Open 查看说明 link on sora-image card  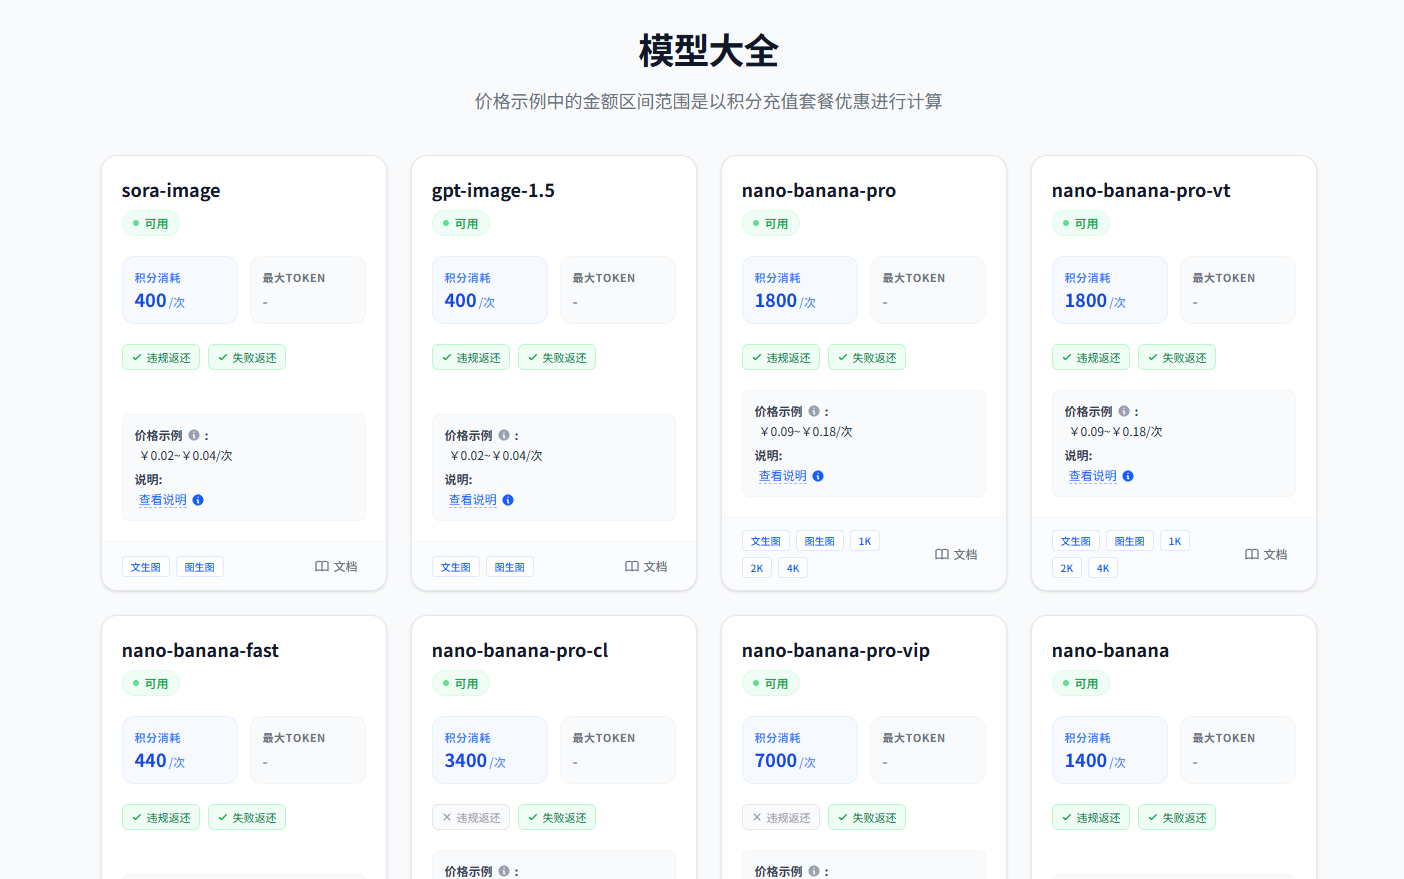[163, 500]
